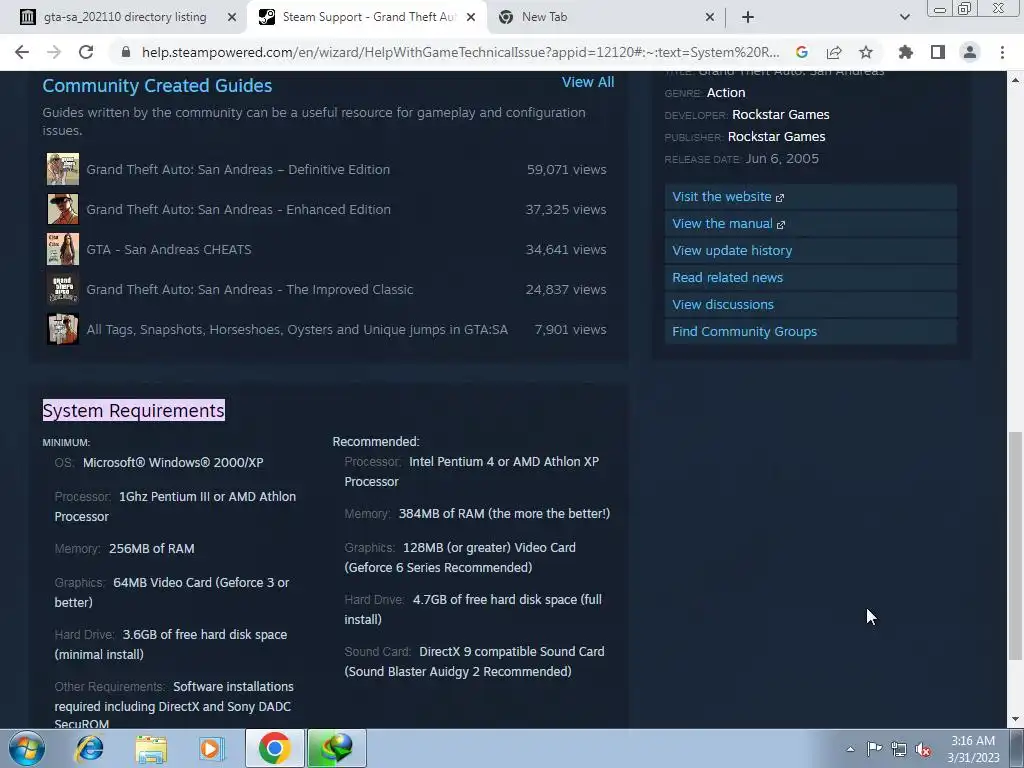1024x768 pixels.
Task: Open Windows Media Player from taskbar
Action: [x=211, y=748]
